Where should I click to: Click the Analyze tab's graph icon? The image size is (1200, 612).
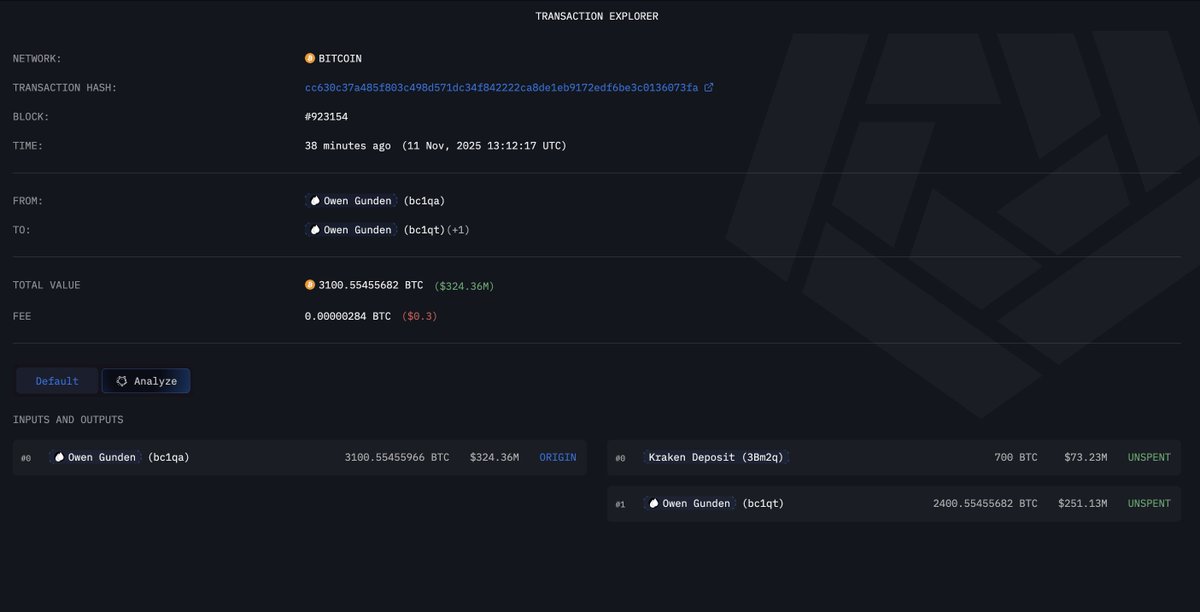[x=123, y=380]
